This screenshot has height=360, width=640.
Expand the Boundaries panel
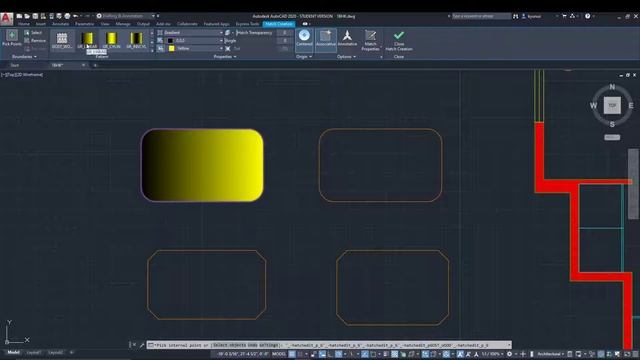click(24, 57)
